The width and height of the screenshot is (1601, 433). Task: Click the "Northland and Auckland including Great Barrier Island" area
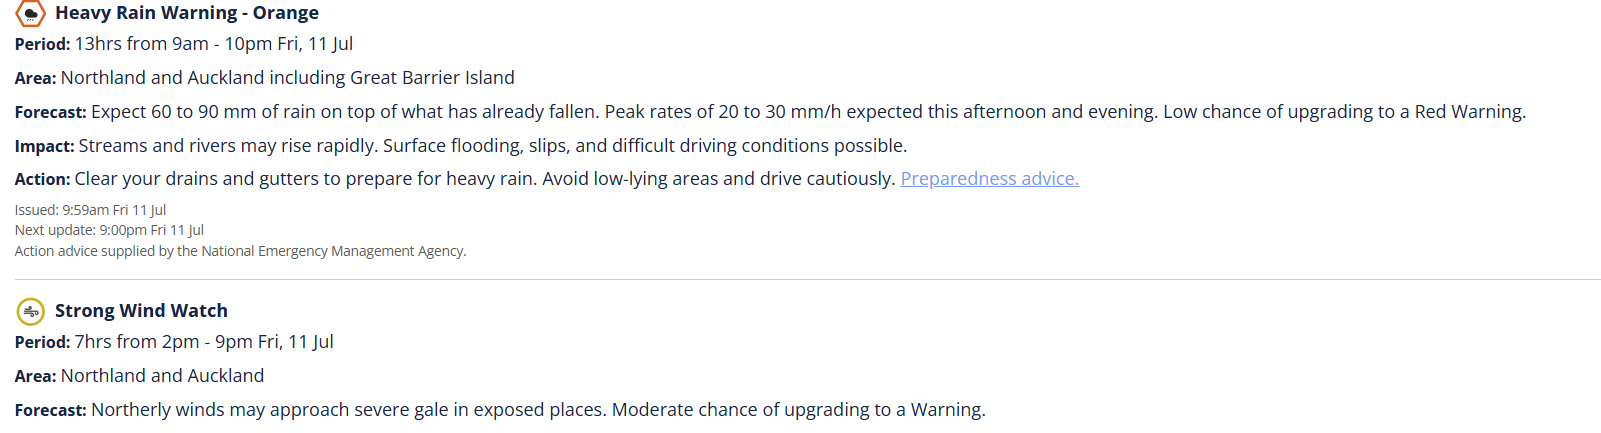[287, 78]
